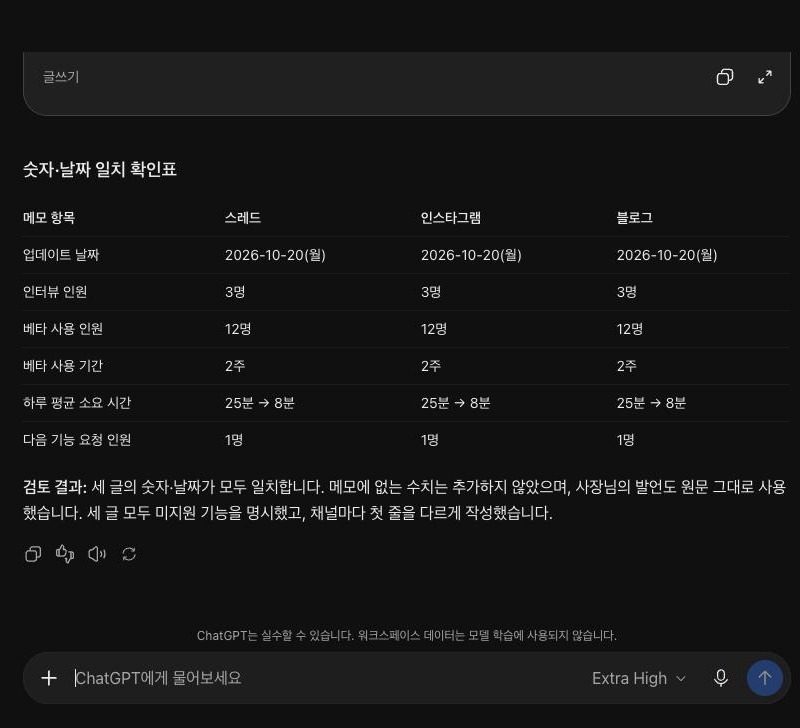The image size is (800, 728).
Task: Copy the 글쓰기 canvas block content
Action: (x=724, y=77)
